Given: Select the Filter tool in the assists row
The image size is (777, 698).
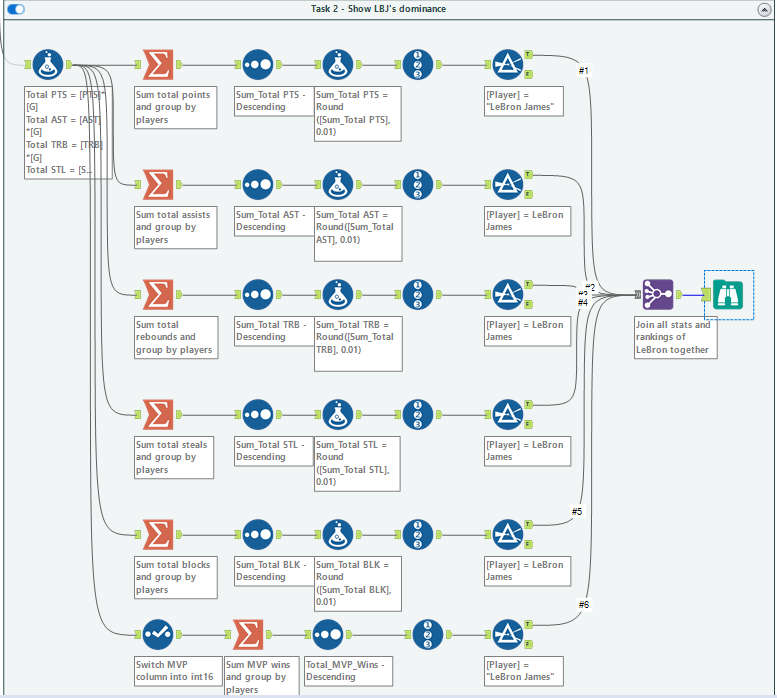Looking at the screenshot, I should point(507,184).
